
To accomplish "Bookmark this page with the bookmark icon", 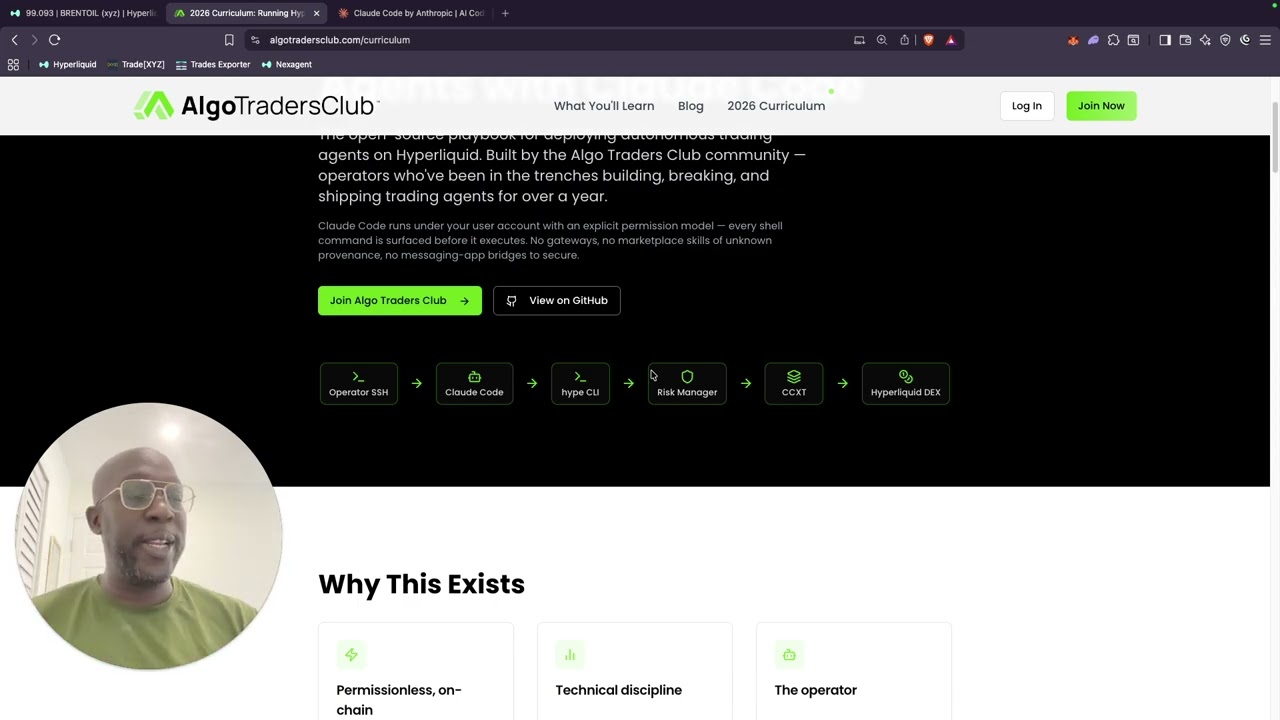I will click(x=229, y=40).
